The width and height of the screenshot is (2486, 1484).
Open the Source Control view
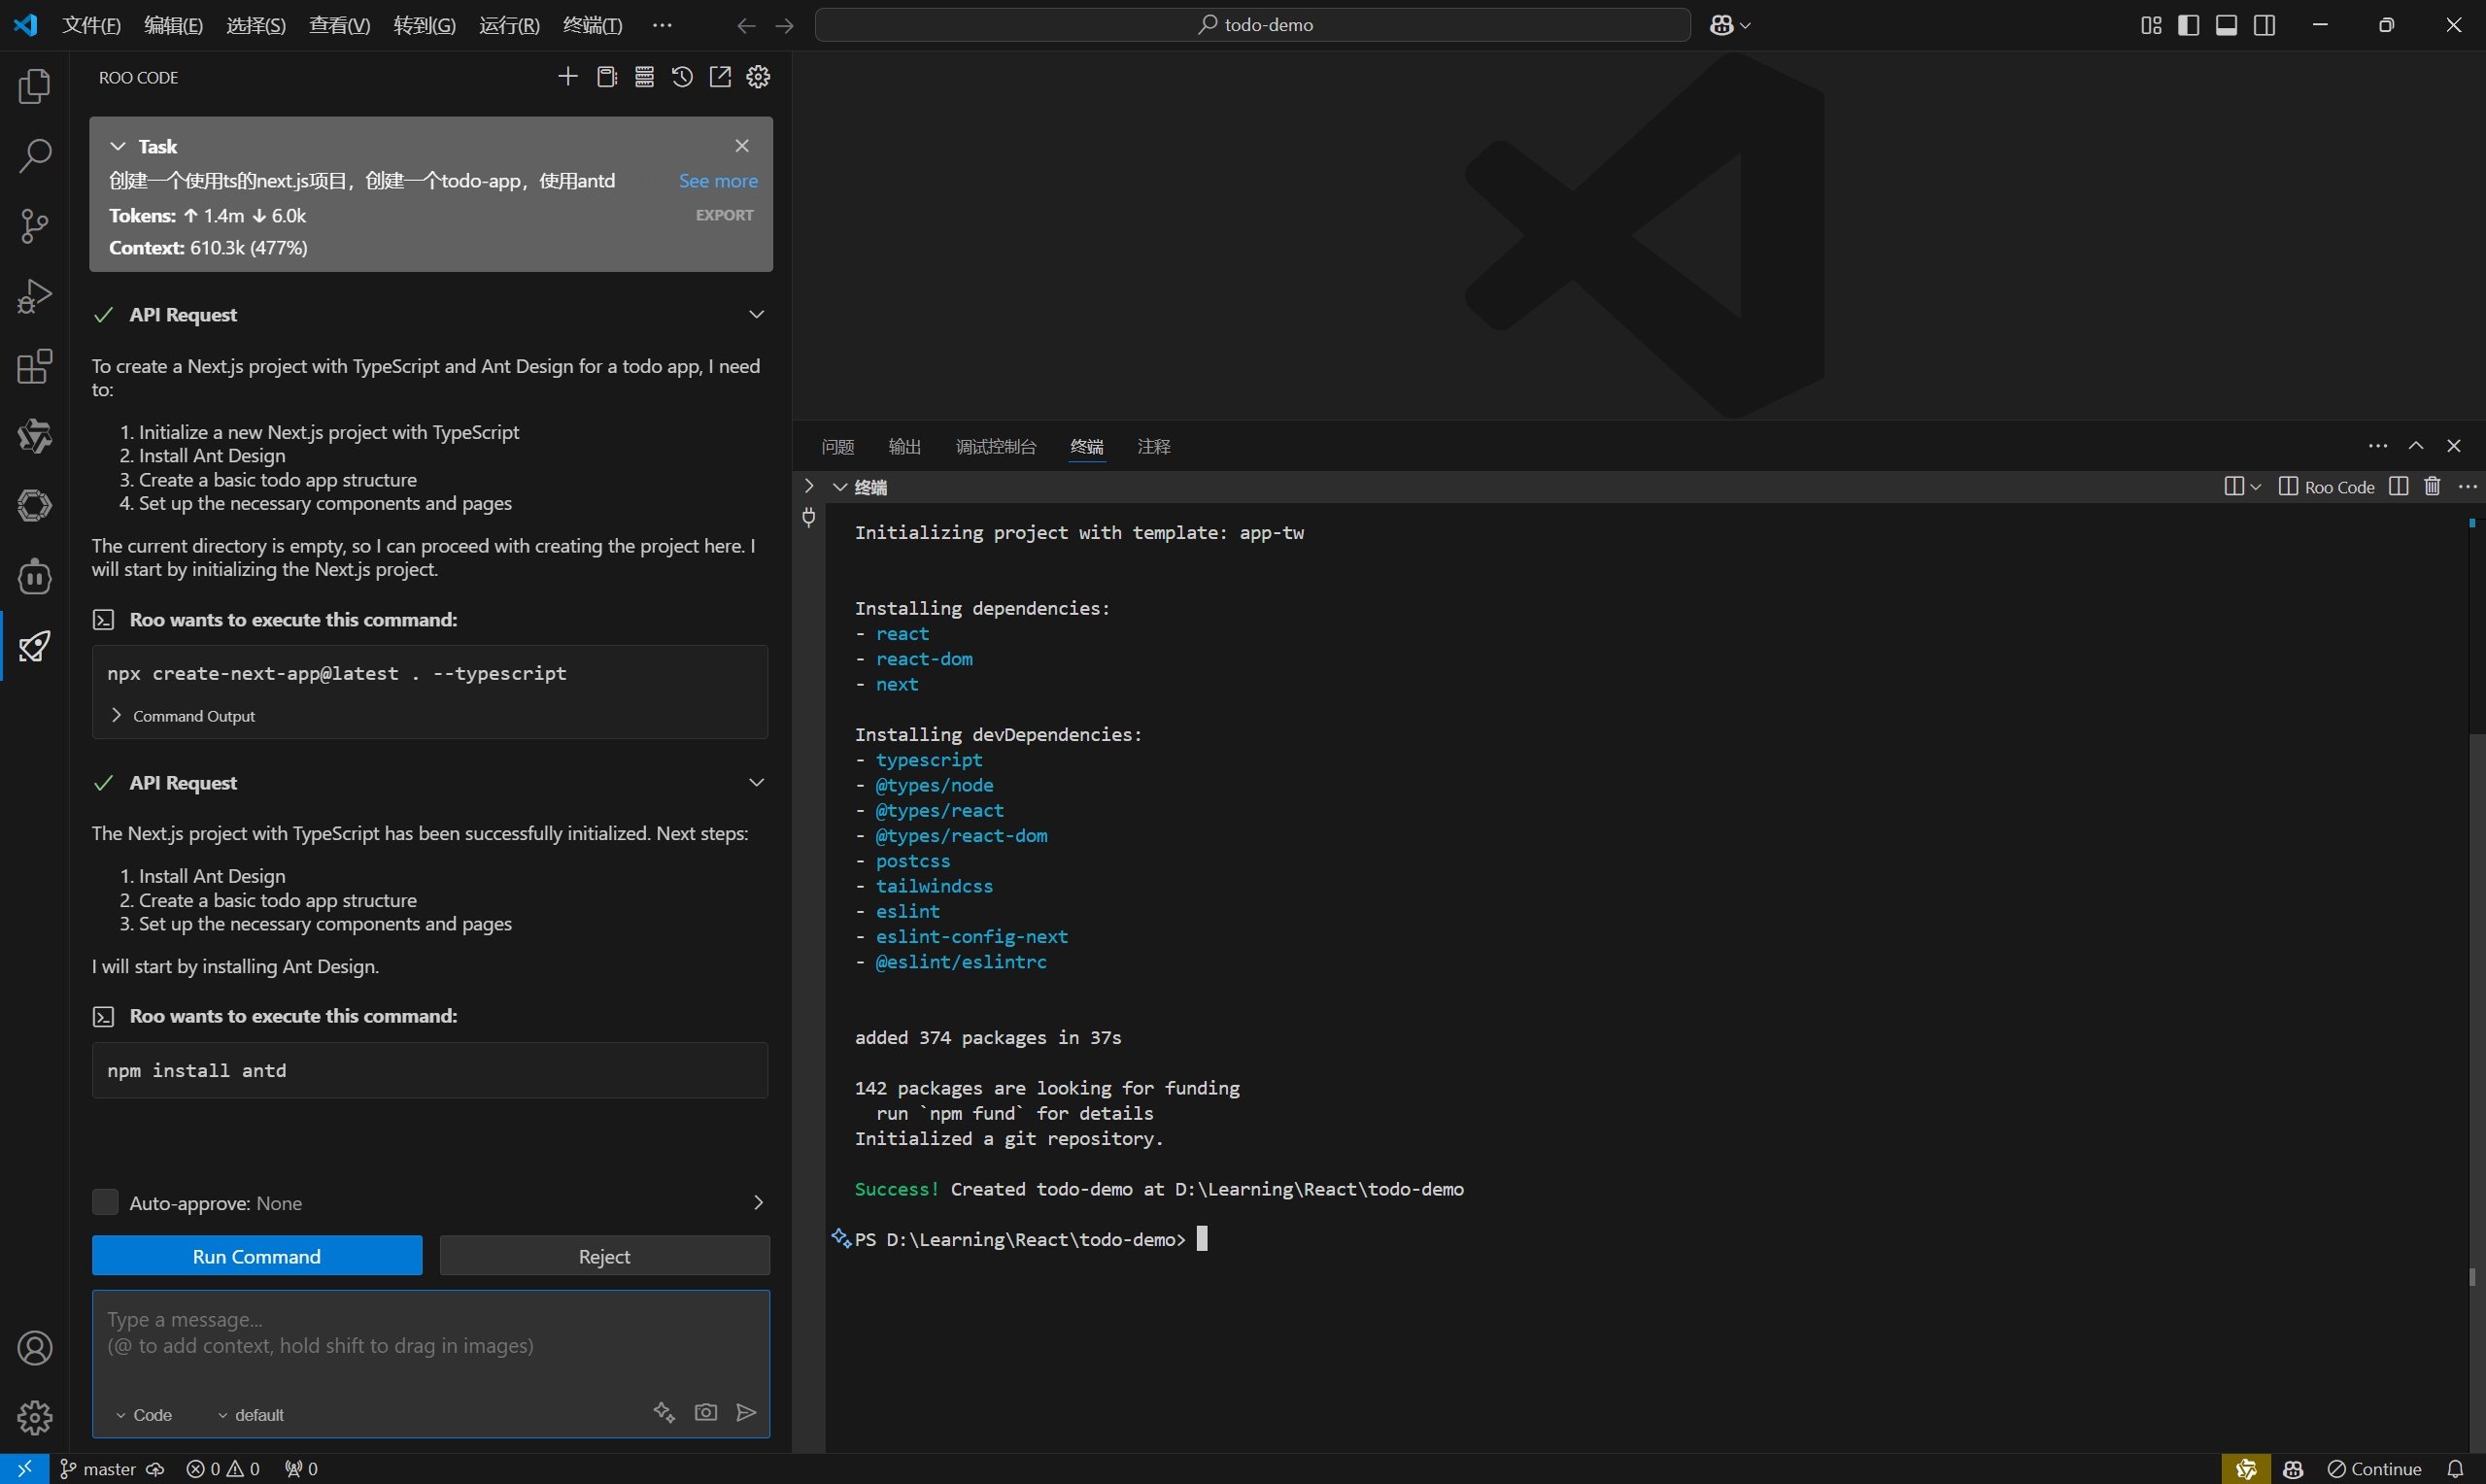(x=34, y=226)
